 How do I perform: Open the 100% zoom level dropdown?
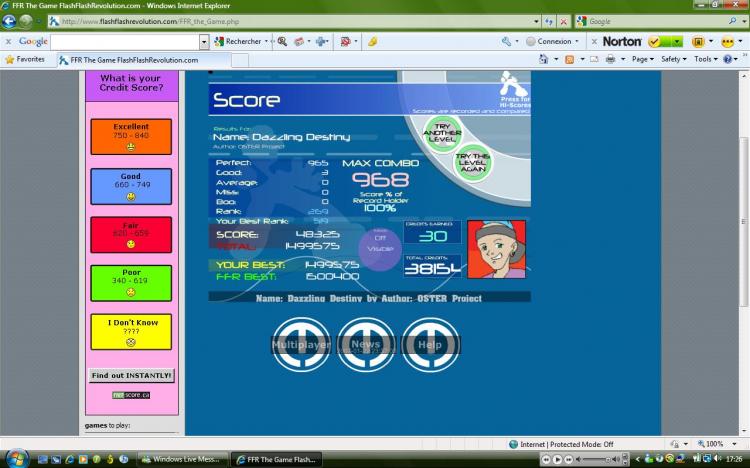735,444
